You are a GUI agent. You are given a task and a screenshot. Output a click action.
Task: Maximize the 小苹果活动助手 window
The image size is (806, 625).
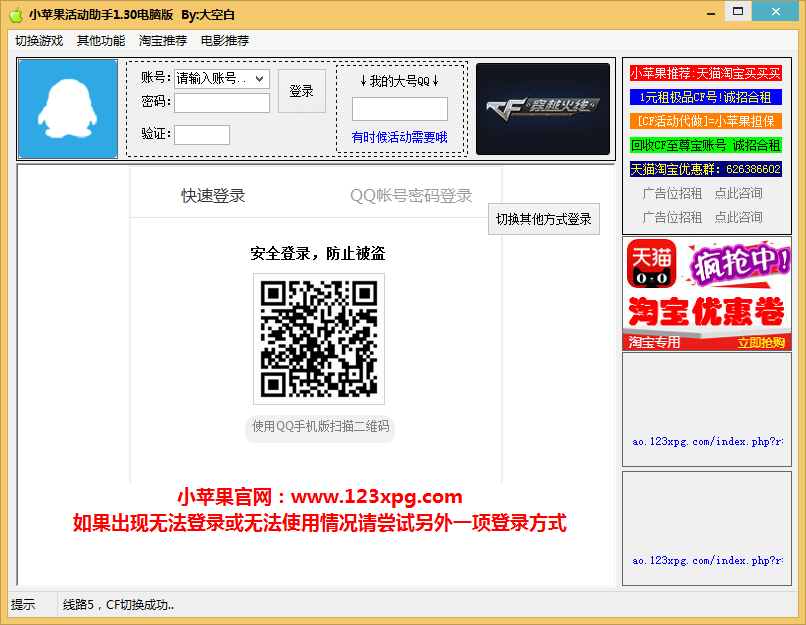point(738,11)
